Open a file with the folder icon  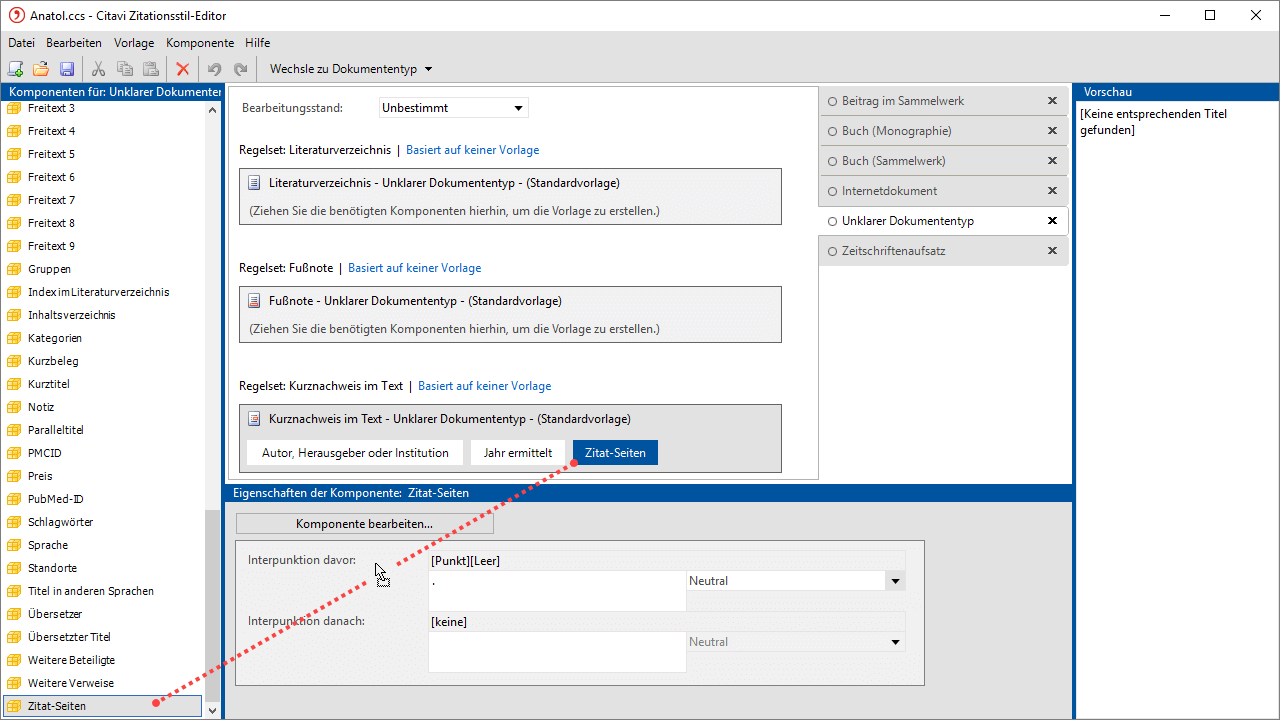41,69
